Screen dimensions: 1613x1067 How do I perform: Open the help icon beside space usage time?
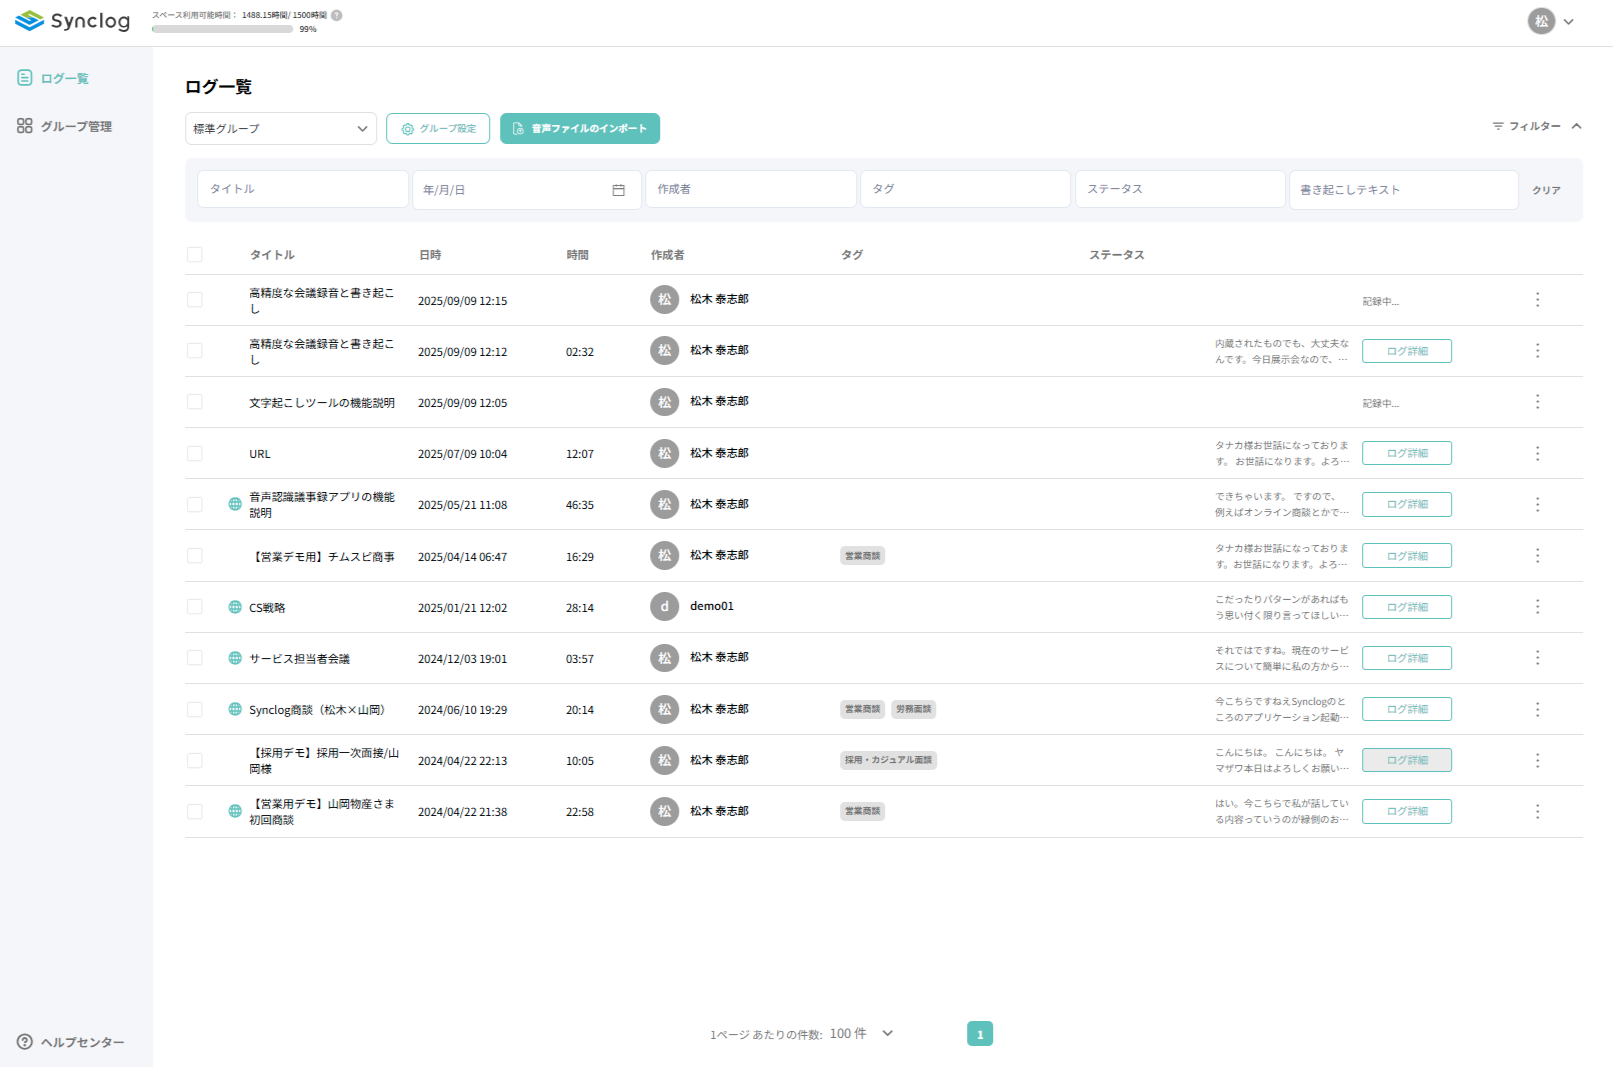[337, 15]
